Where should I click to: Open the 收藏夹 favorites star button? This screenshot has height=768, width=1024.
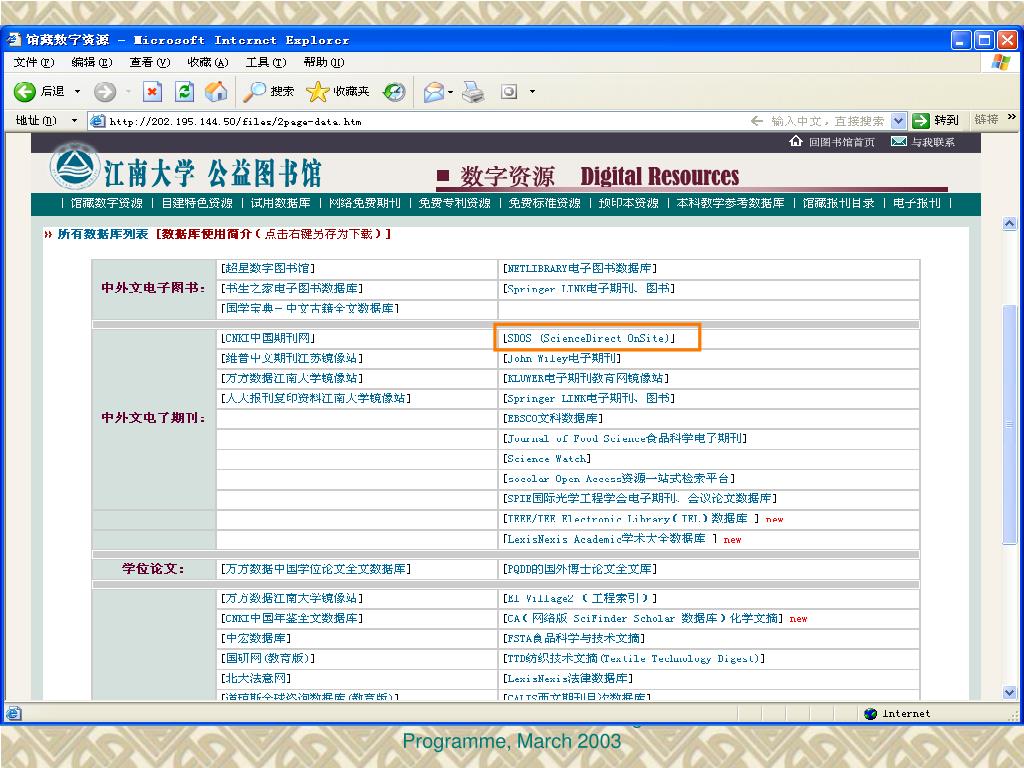coord(338,91)
